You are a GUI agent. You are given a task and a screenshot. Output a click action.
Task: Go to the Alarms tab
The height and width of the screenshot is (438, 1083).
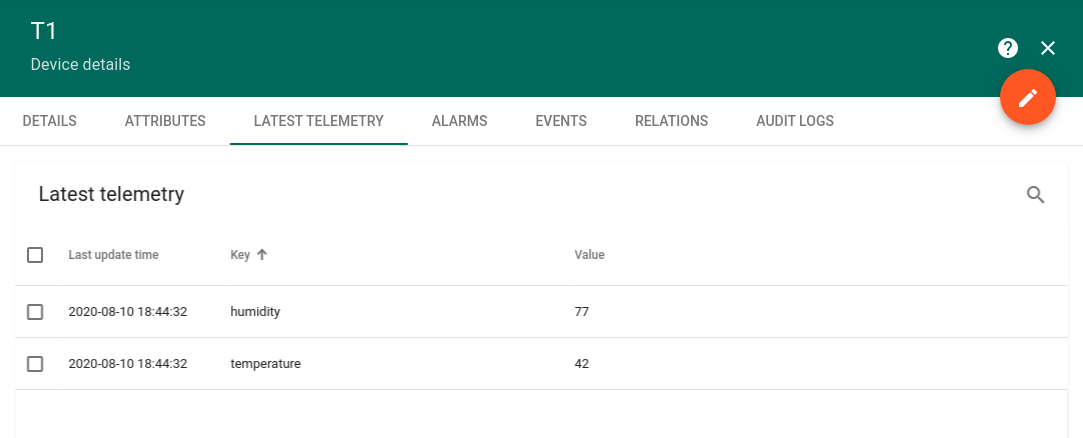[459, 121]
